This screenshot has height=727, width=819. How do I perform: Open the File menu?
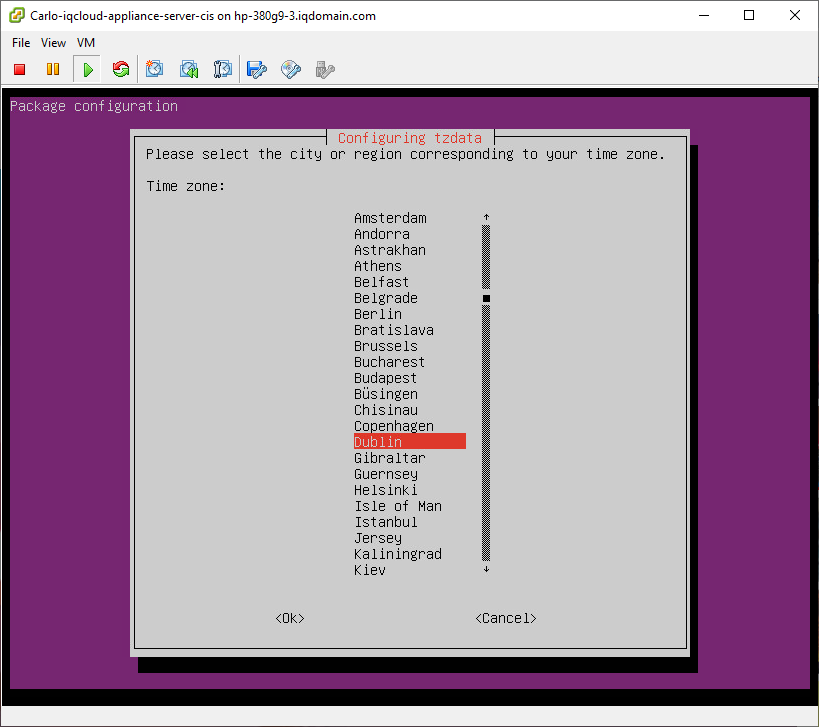pos(21,43)
